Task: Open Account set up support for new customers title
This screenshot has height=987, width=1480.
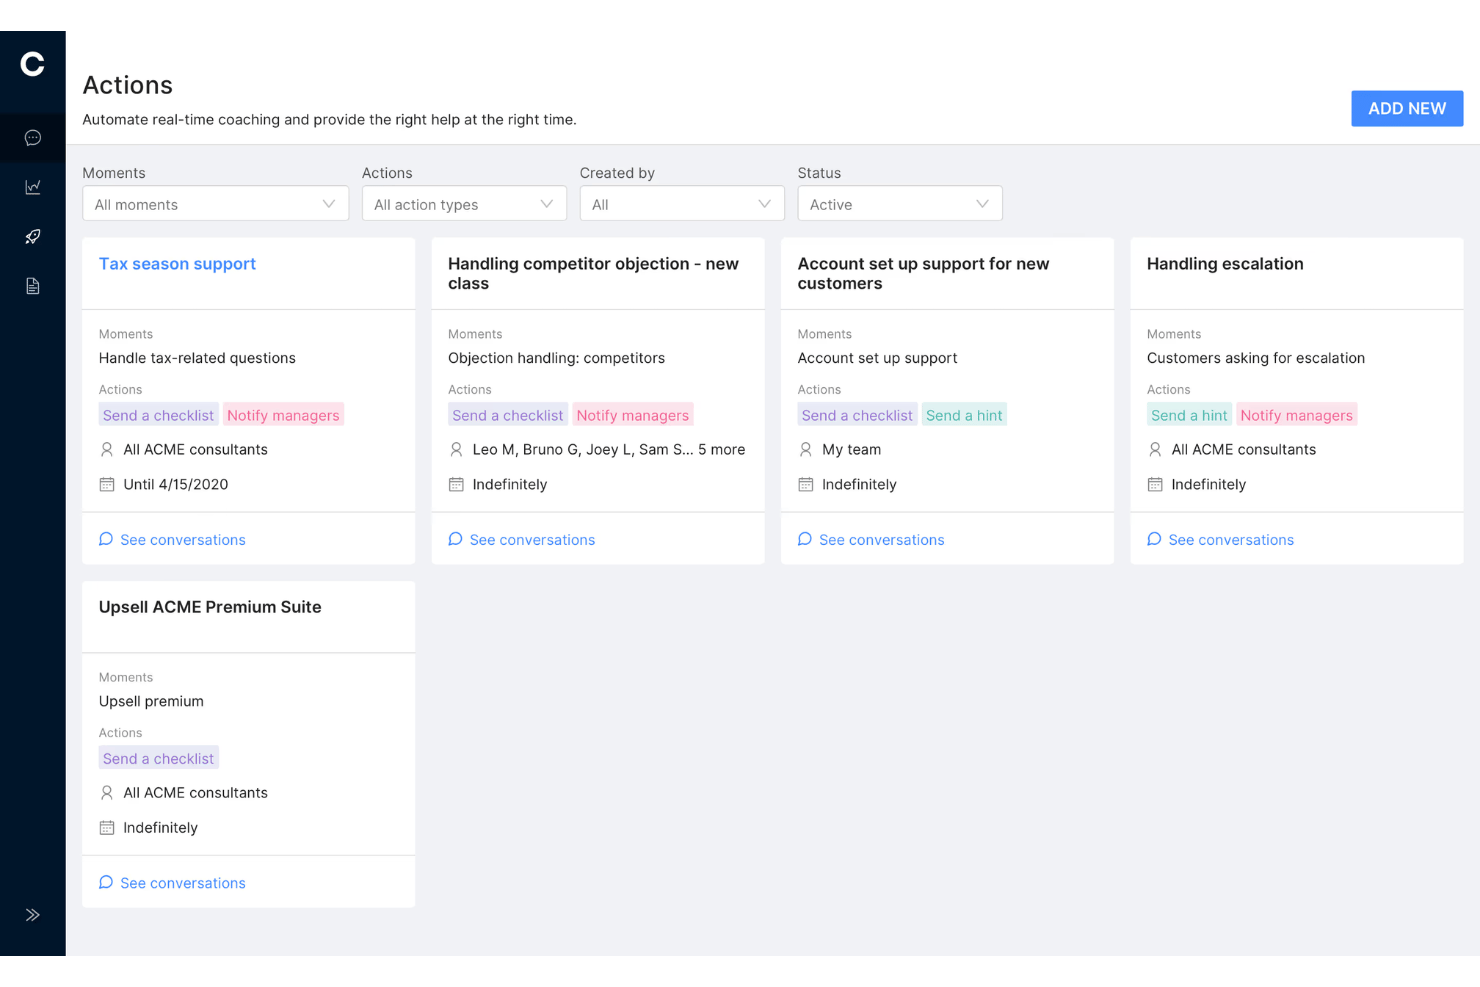Action: [923, 273]
